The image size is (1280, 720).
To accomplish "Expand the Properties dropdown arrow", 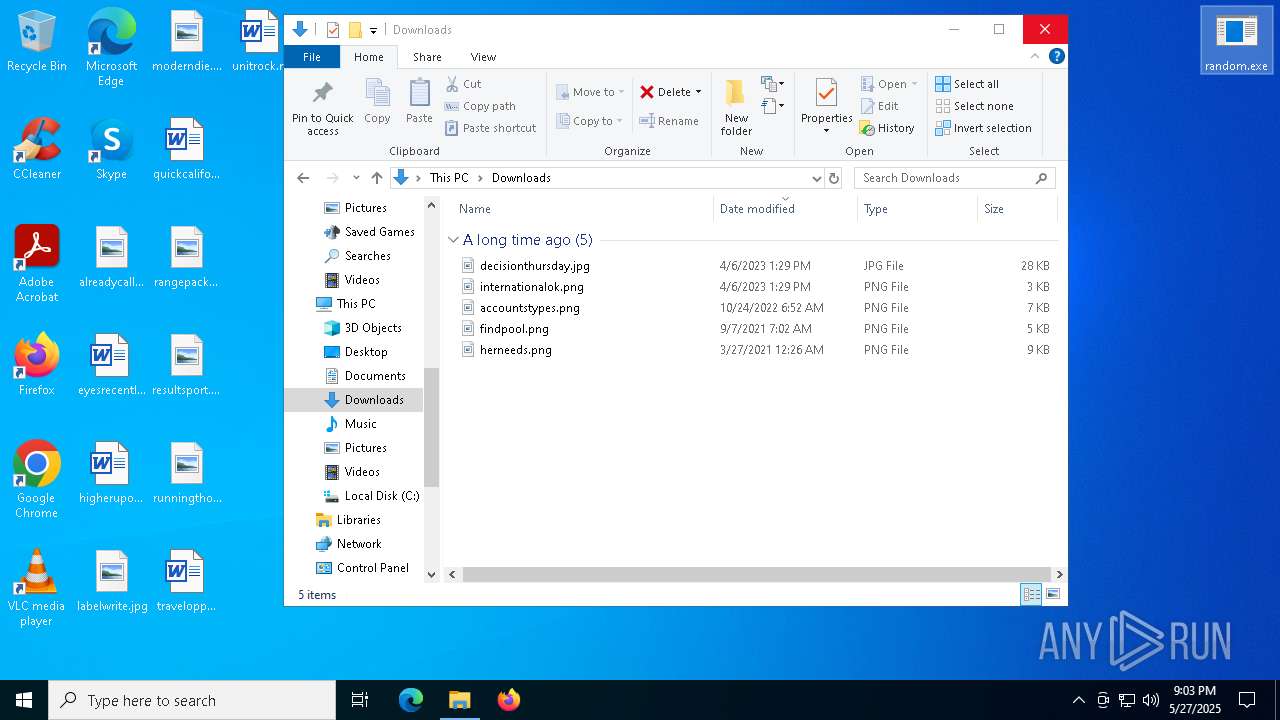I will point(826,131).
